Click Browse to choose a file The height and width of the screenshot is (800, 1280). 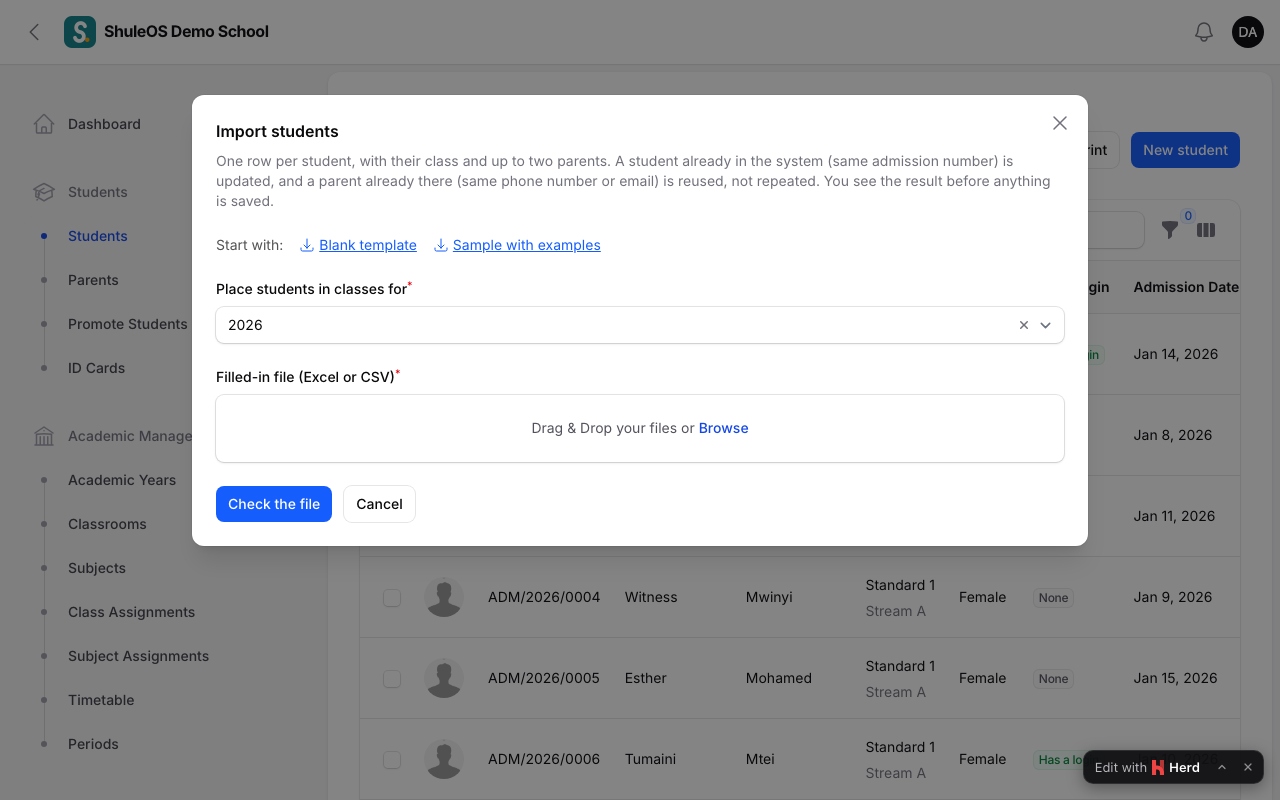[x=723, y=428]
